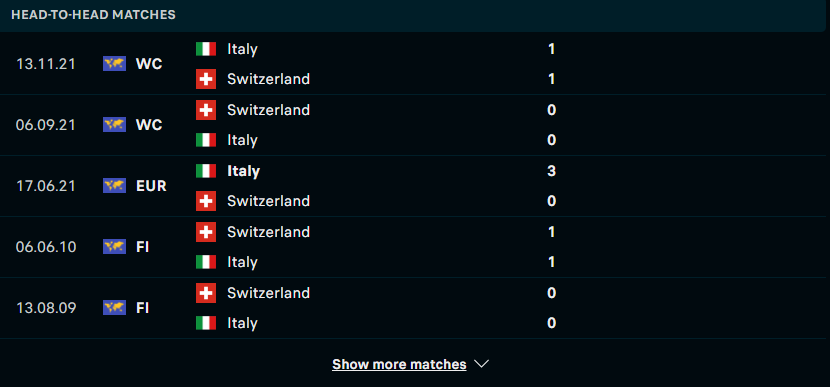Screen dimensions: 830x387
Task: Click the EUR competition label
Action: [x=151, y=186]
